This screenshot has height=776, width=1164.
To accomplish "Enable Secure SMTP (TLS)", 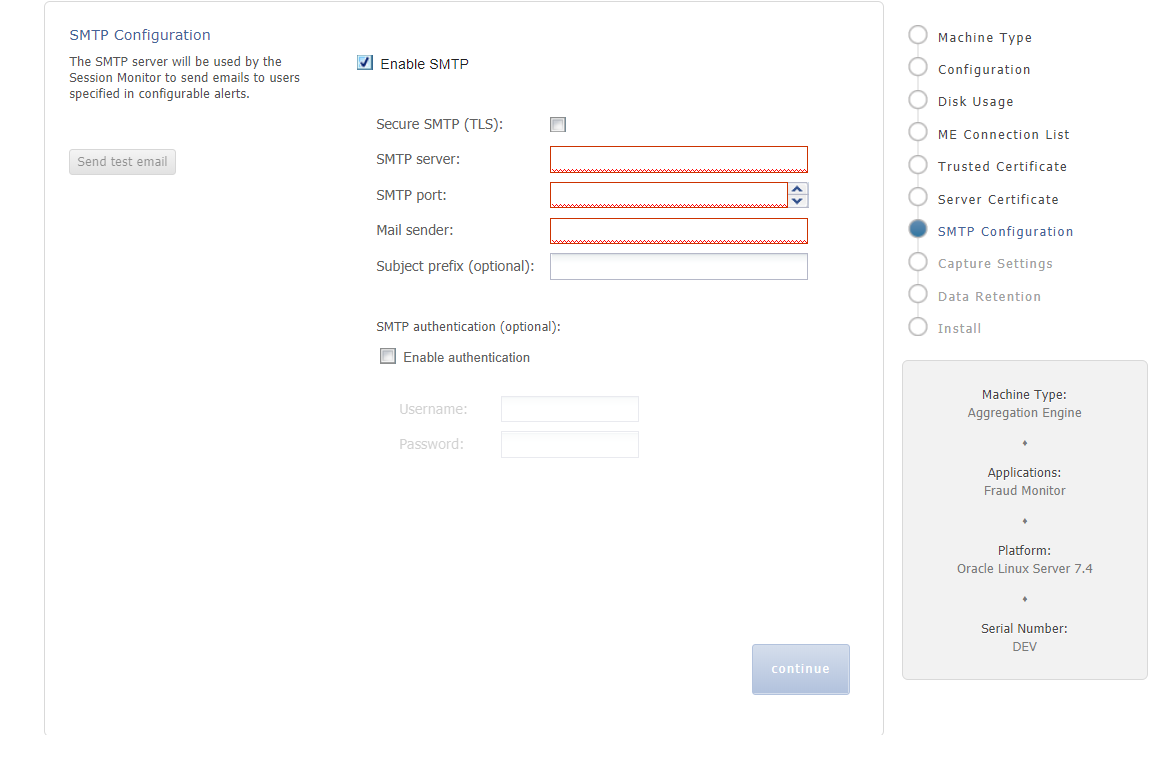I will tap(557, 124).
